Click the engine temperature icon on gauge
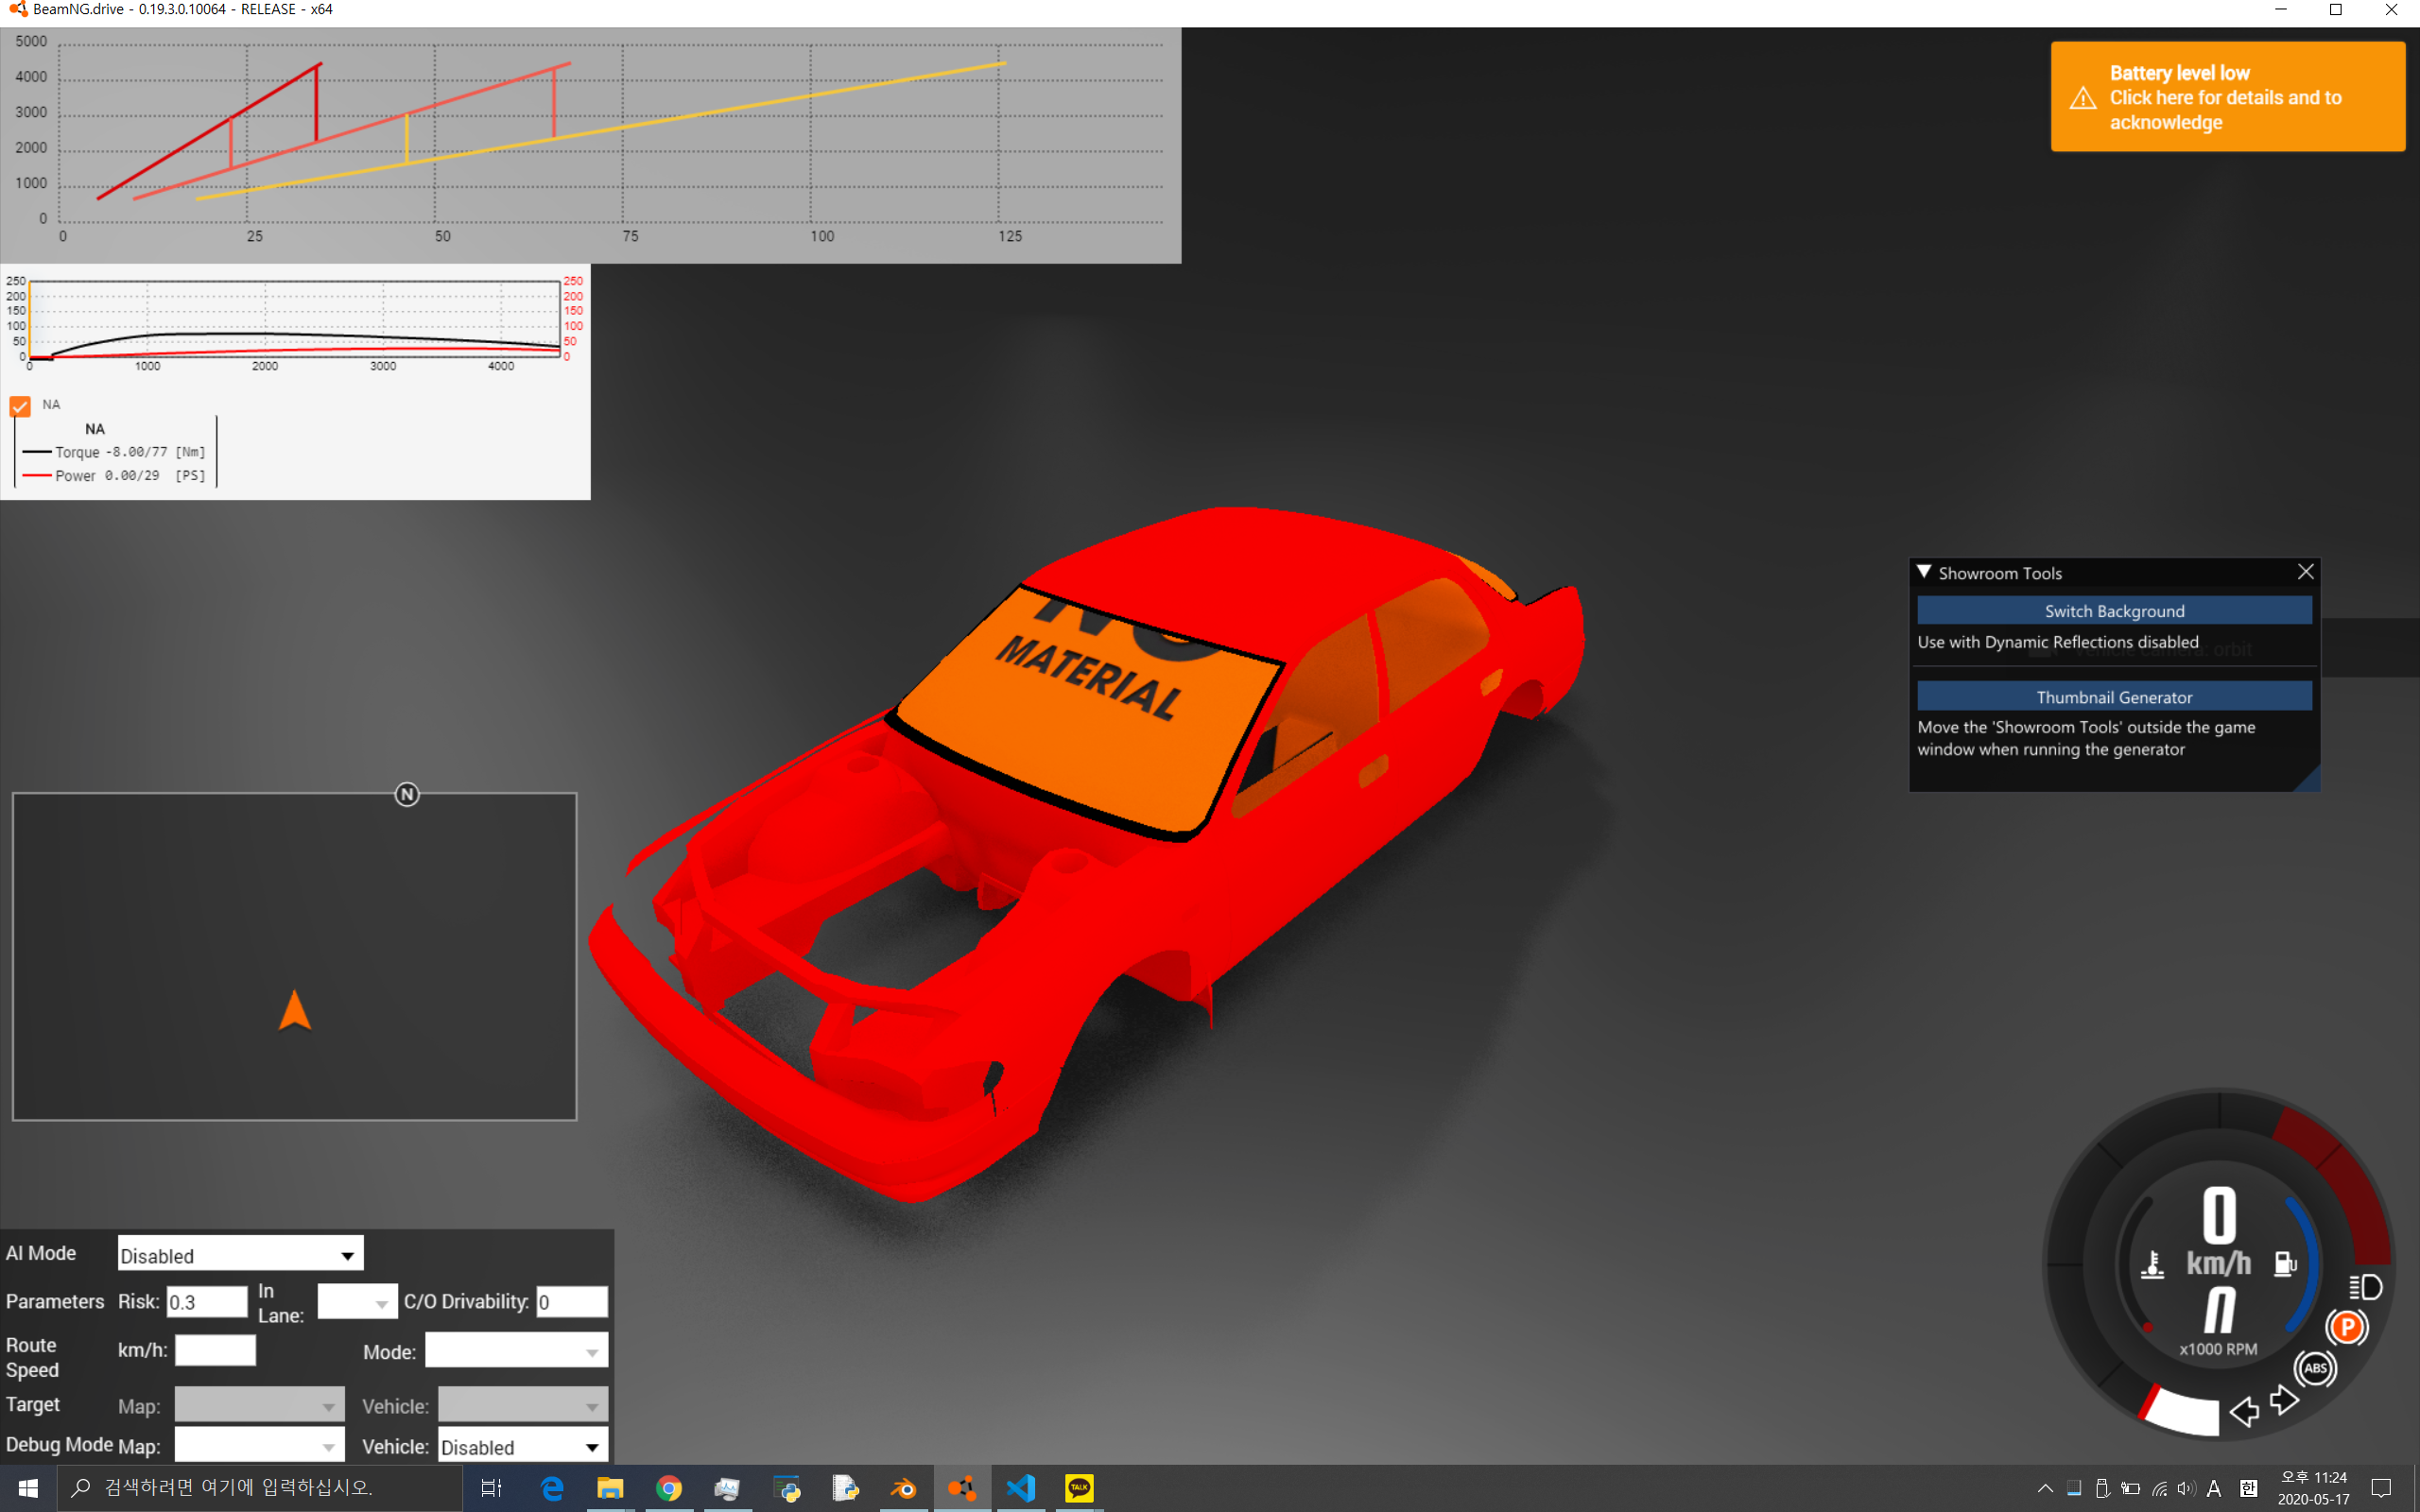 [x=2152, y=1265]
